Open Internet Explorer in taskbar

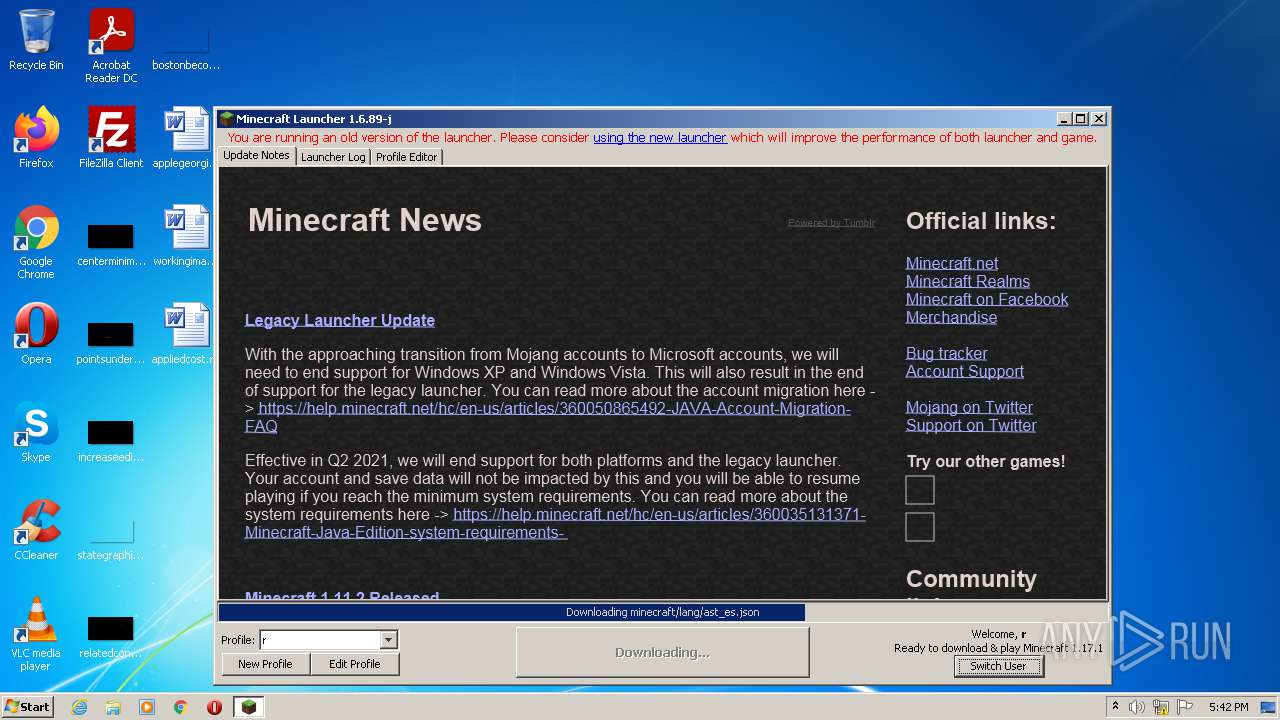(79, 707)
